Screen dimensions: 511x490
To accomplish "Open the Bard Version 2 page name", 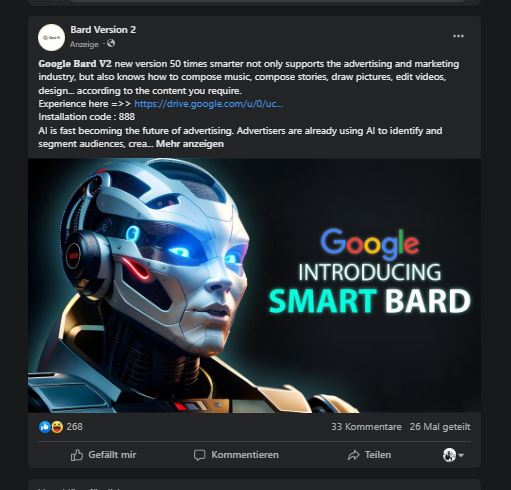I will coord(103,30).
